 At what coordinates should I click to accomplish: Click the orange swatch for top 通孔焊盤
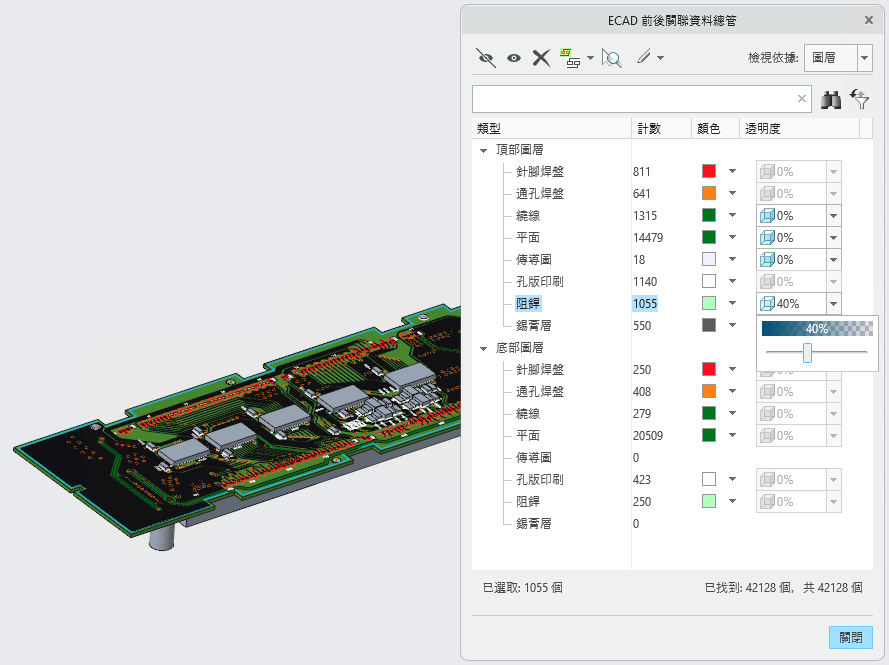pyautogui.click(x=709, y=193)
